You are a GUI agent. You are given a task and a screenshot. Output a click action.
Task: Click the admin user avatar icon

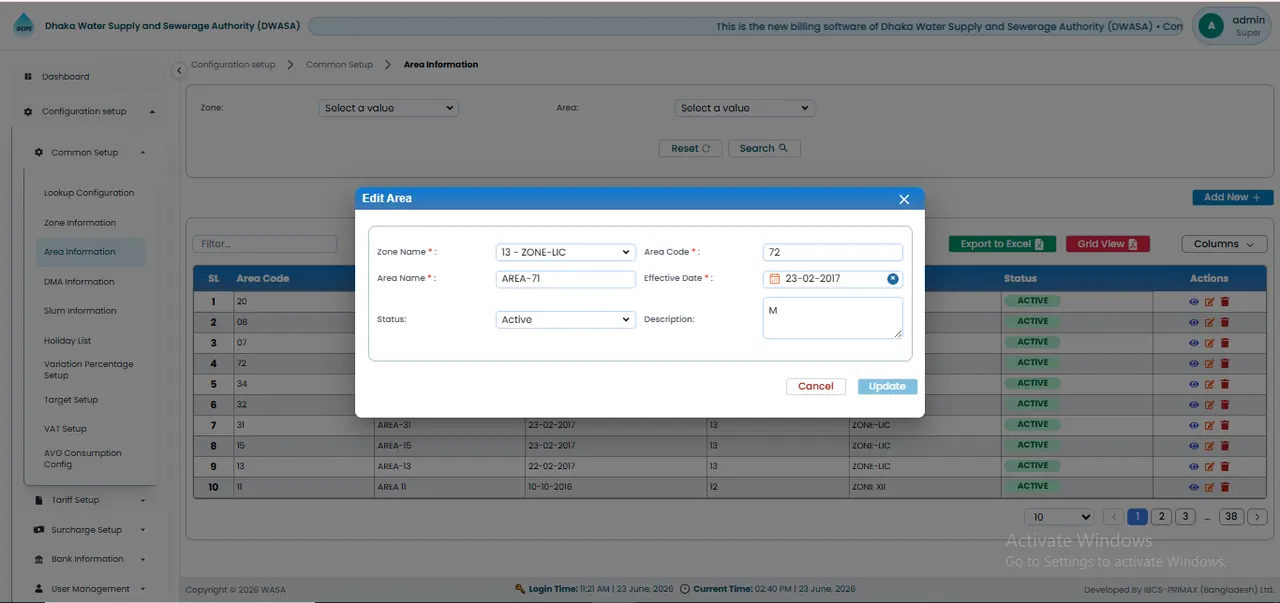[1211, 26]
